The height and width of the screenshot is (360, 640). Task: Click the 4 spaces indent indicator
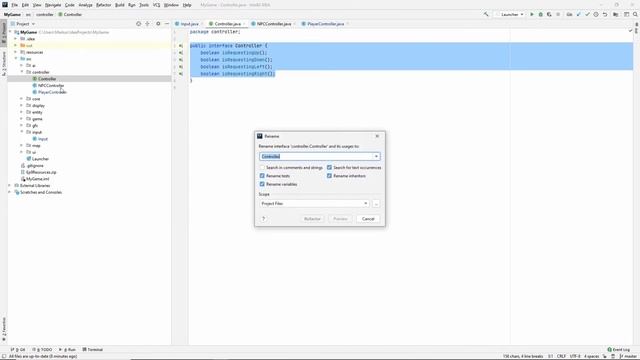[x=591, y=356]
